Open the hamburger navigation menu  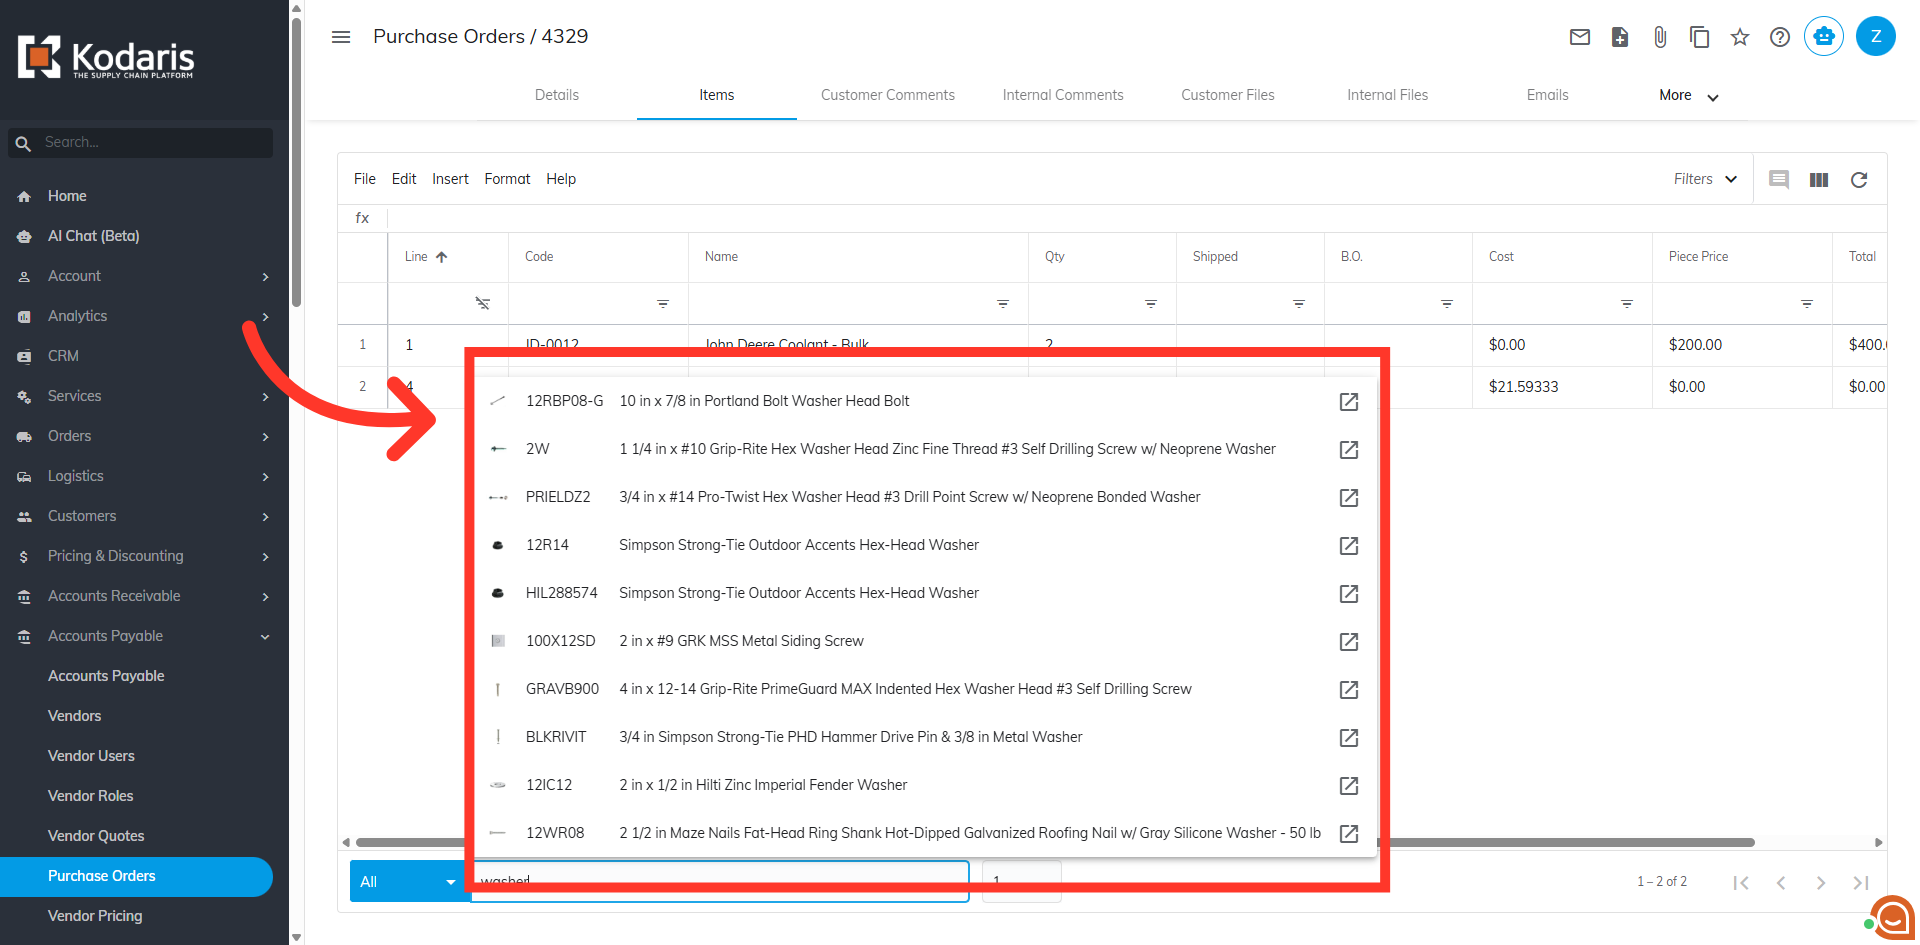341,37
